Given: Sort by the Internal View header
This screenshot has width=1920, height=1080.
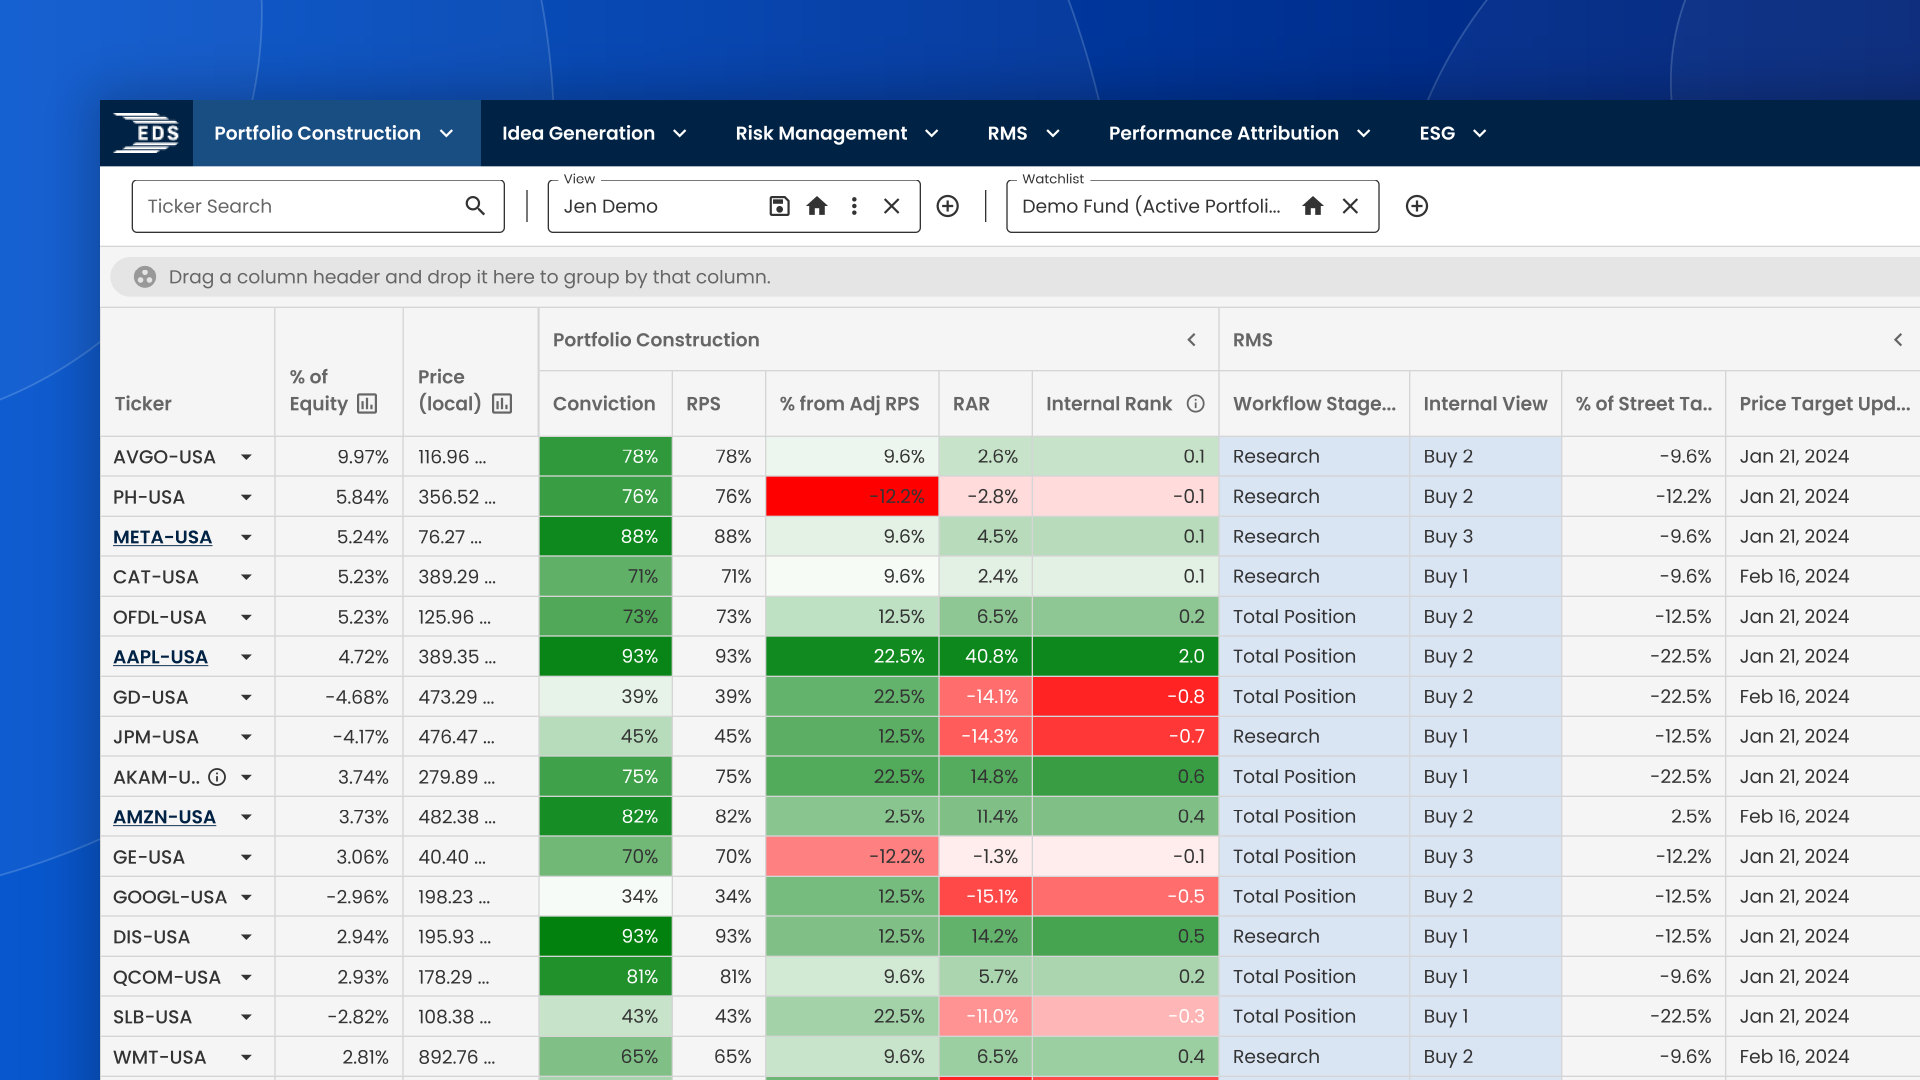Looking at the screenshot, I should click(x=1485, y=403).
